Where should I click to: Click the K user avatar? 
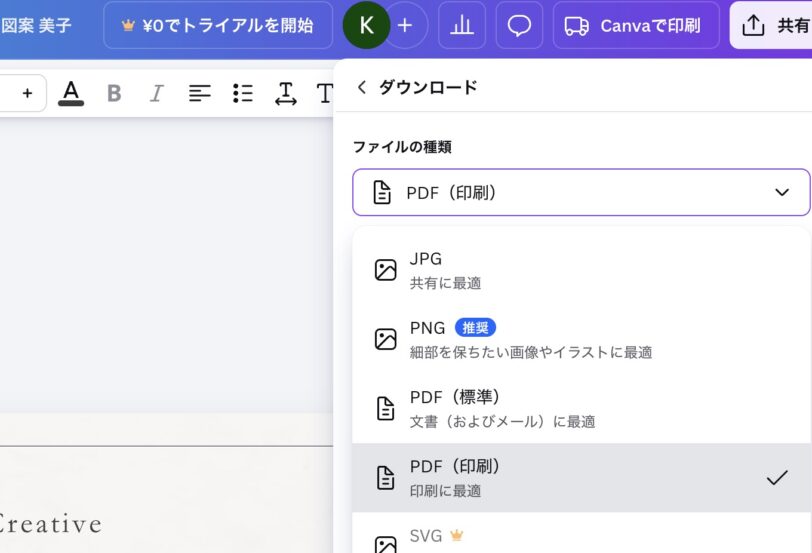click(x=366, y=25)
